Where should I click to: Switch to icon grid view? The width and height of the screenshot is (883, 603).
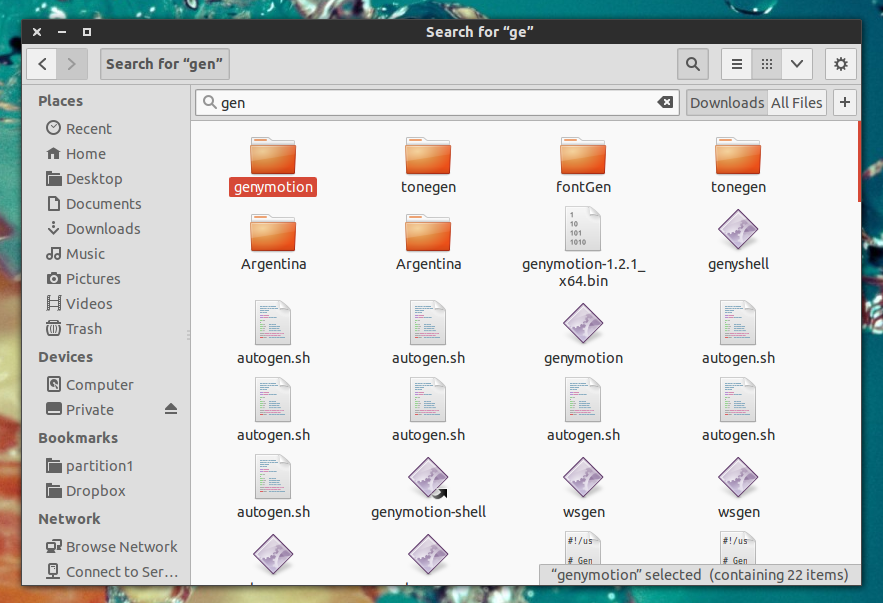point(766,64)
